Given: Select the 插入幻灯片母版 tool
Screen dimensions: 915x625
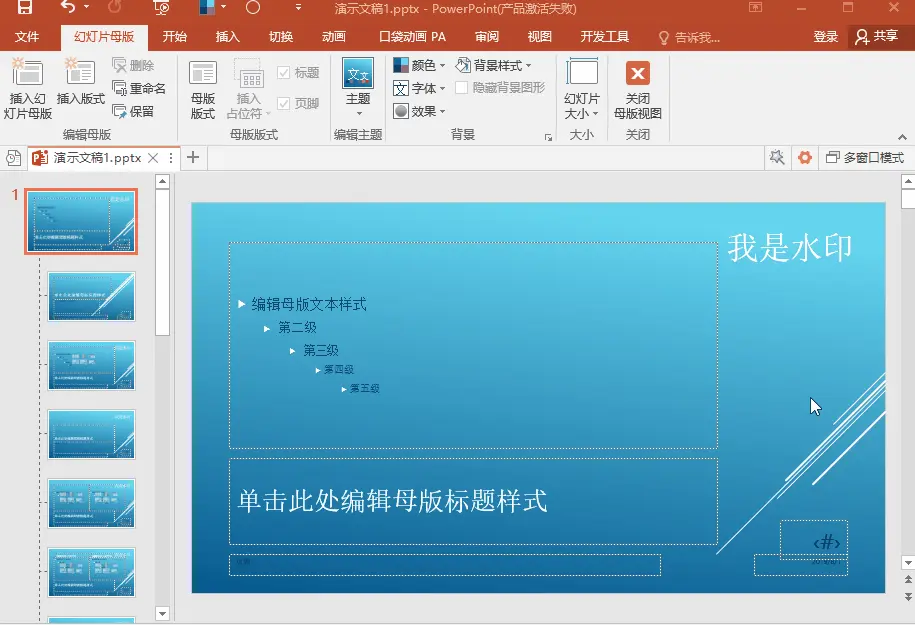Looking at the screenshot, I should [x=27, y=85].
